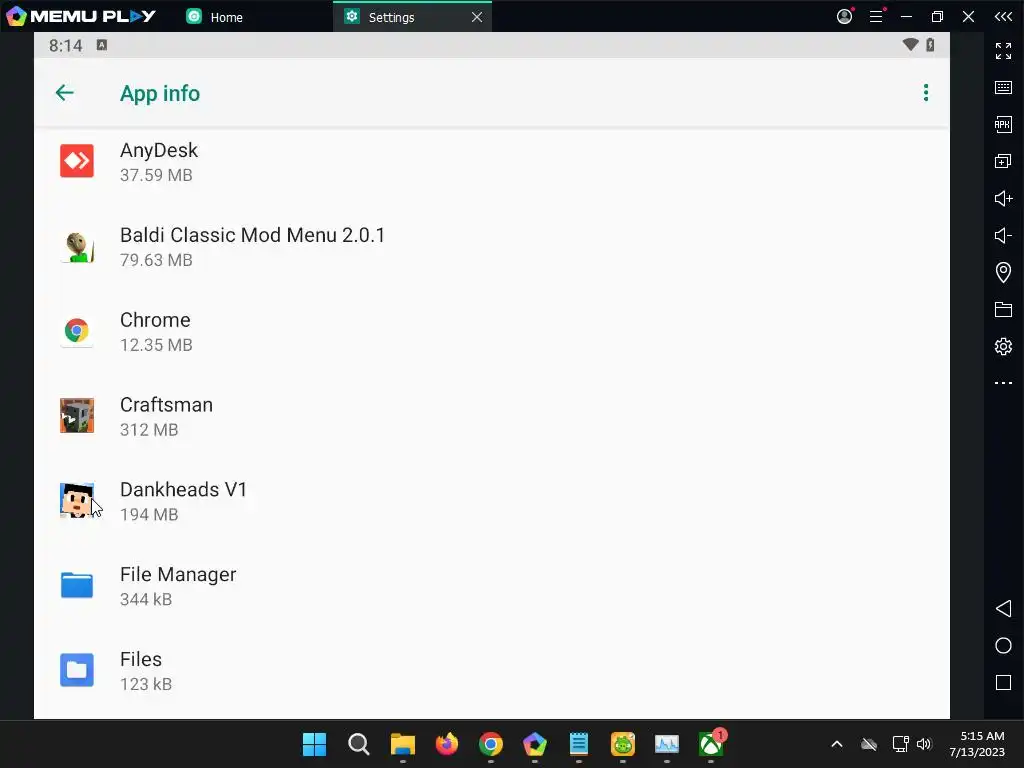
Task: Select the Dankheads V1 app icon
Action: (77, 500)
